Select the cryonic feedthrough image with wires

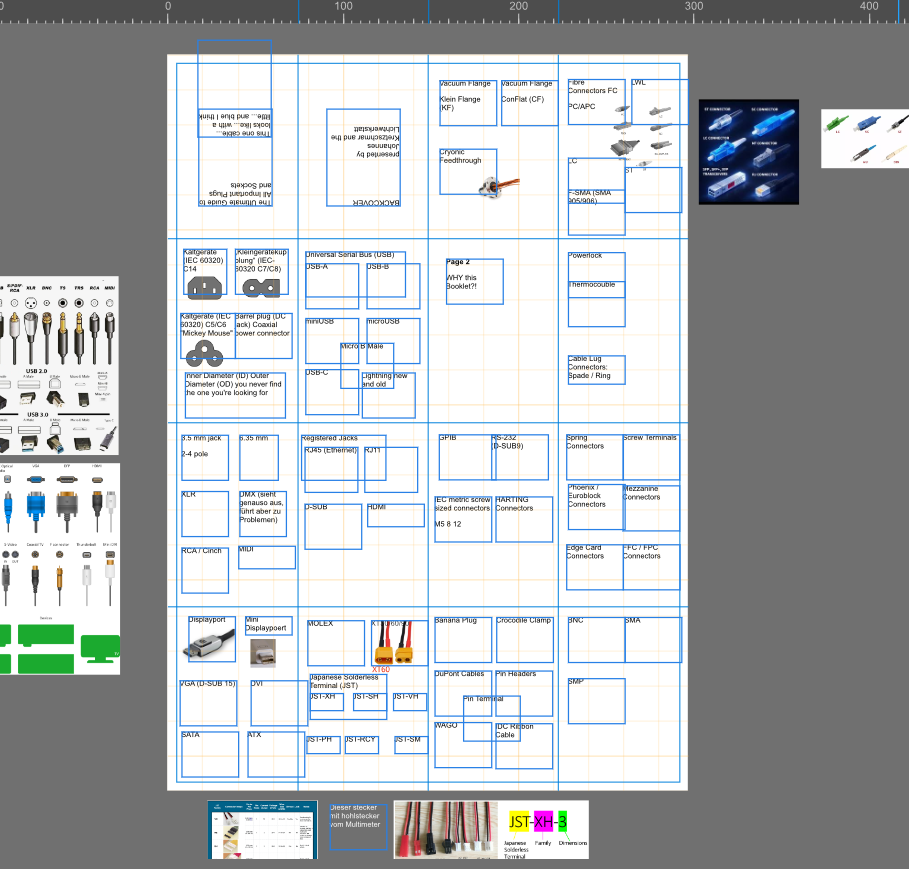(499, 187)
